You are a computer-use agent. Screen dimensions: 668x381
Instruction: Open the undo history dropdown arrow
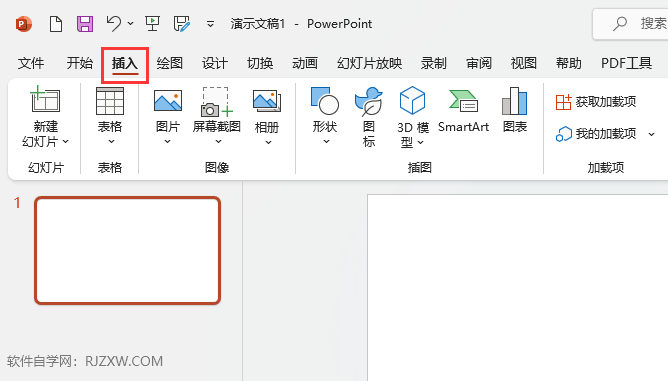click(130, 24)
